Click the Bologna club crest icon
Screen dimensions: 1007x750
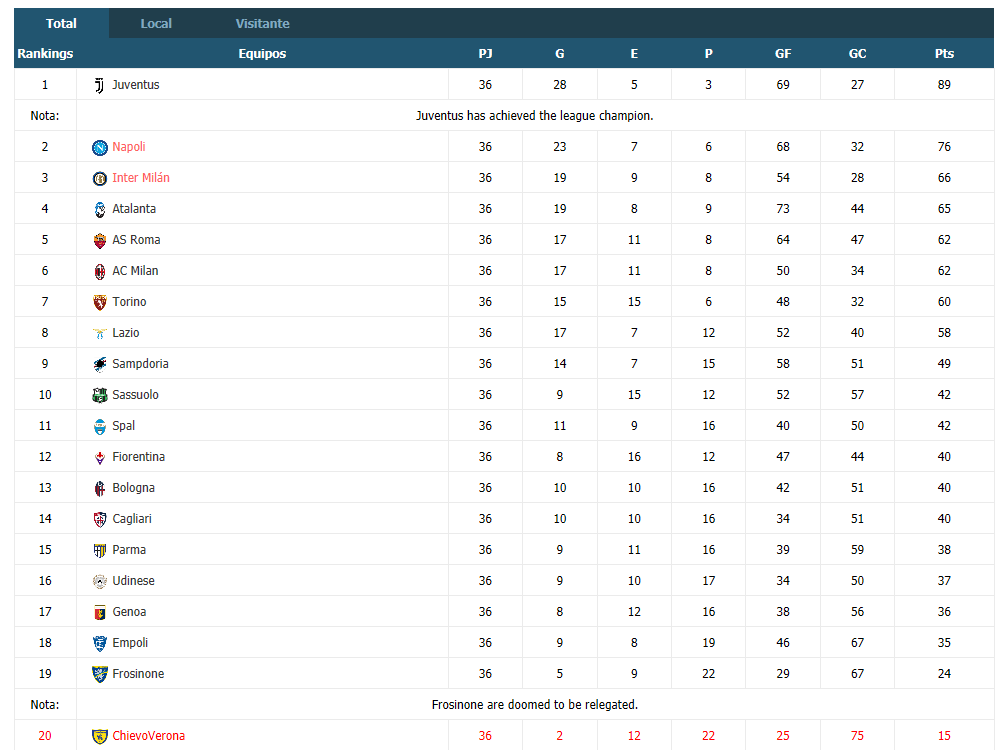pos(100,489)
